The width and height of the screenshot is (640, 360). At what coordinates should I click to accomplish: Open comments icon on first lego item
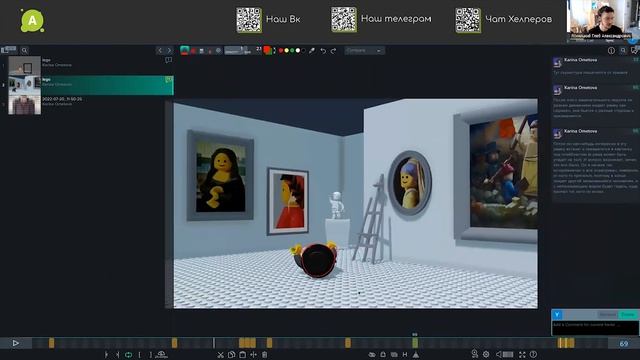pos(168,60)
